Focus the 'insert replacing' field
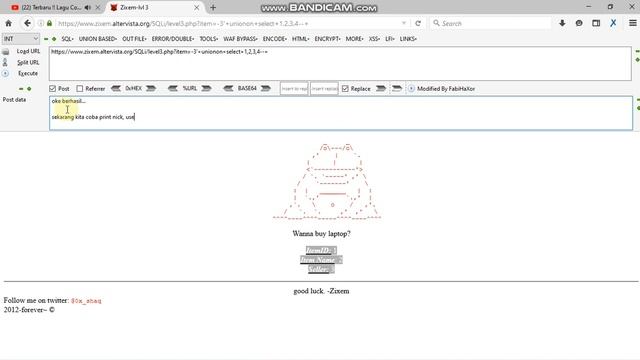Screen dimensions: 640x360 [x=324, y=89]
